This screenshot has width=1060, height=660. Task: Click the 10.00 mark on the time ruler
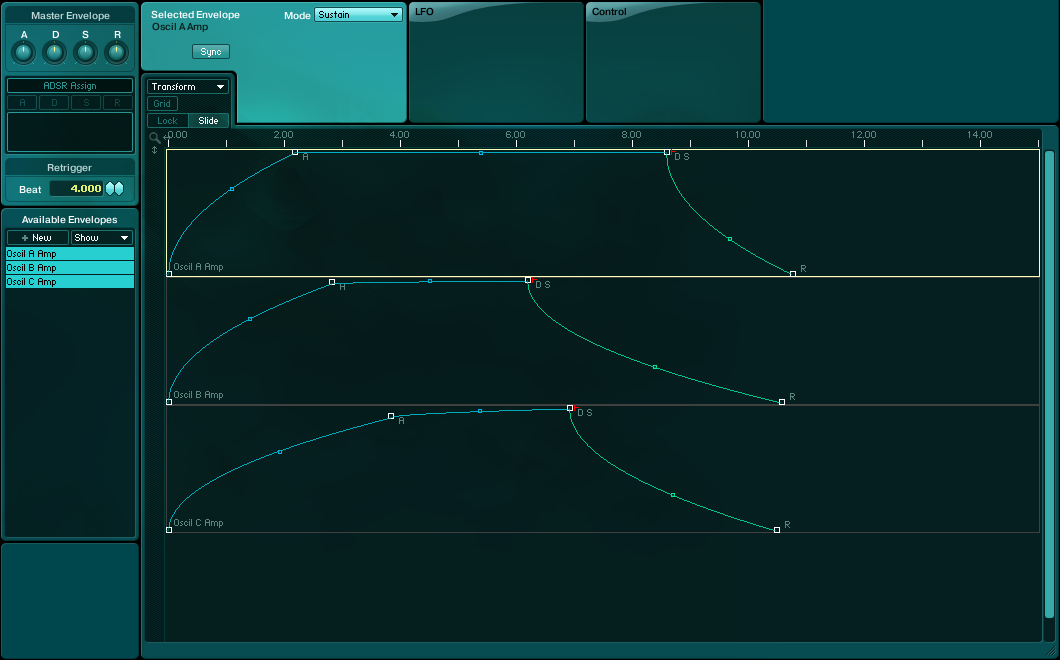tap(748, 135)
